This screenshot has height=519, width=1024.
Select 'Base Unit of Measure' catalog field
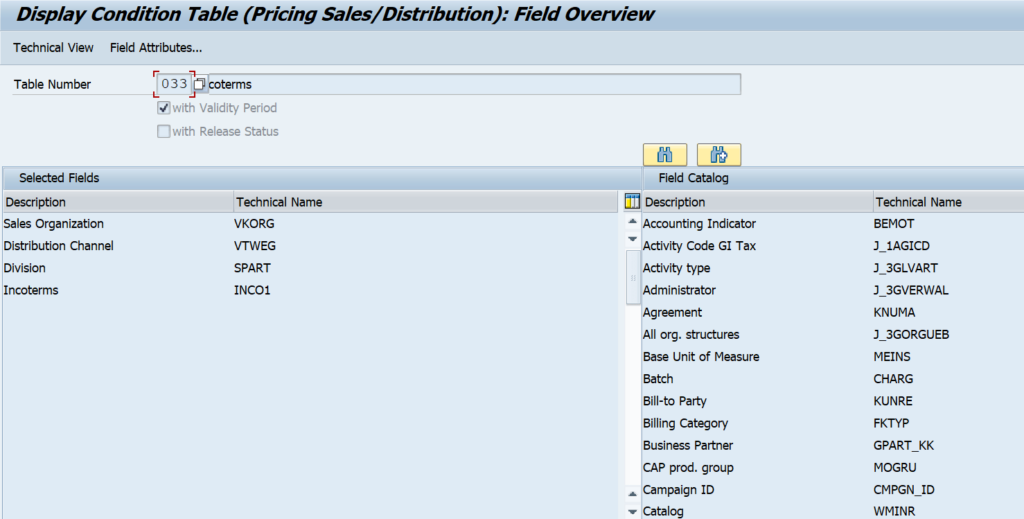point(701,356)
